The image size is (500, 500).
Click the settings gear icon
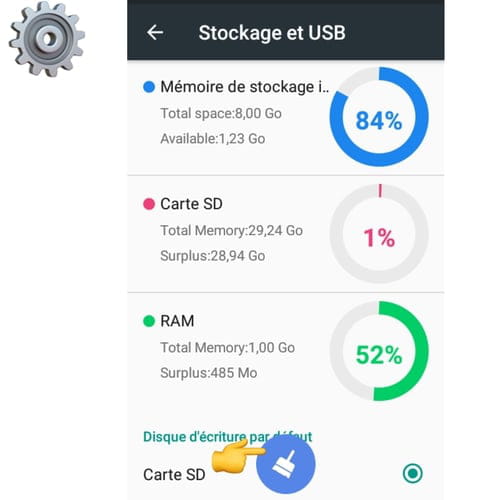(x=47, y=38)
